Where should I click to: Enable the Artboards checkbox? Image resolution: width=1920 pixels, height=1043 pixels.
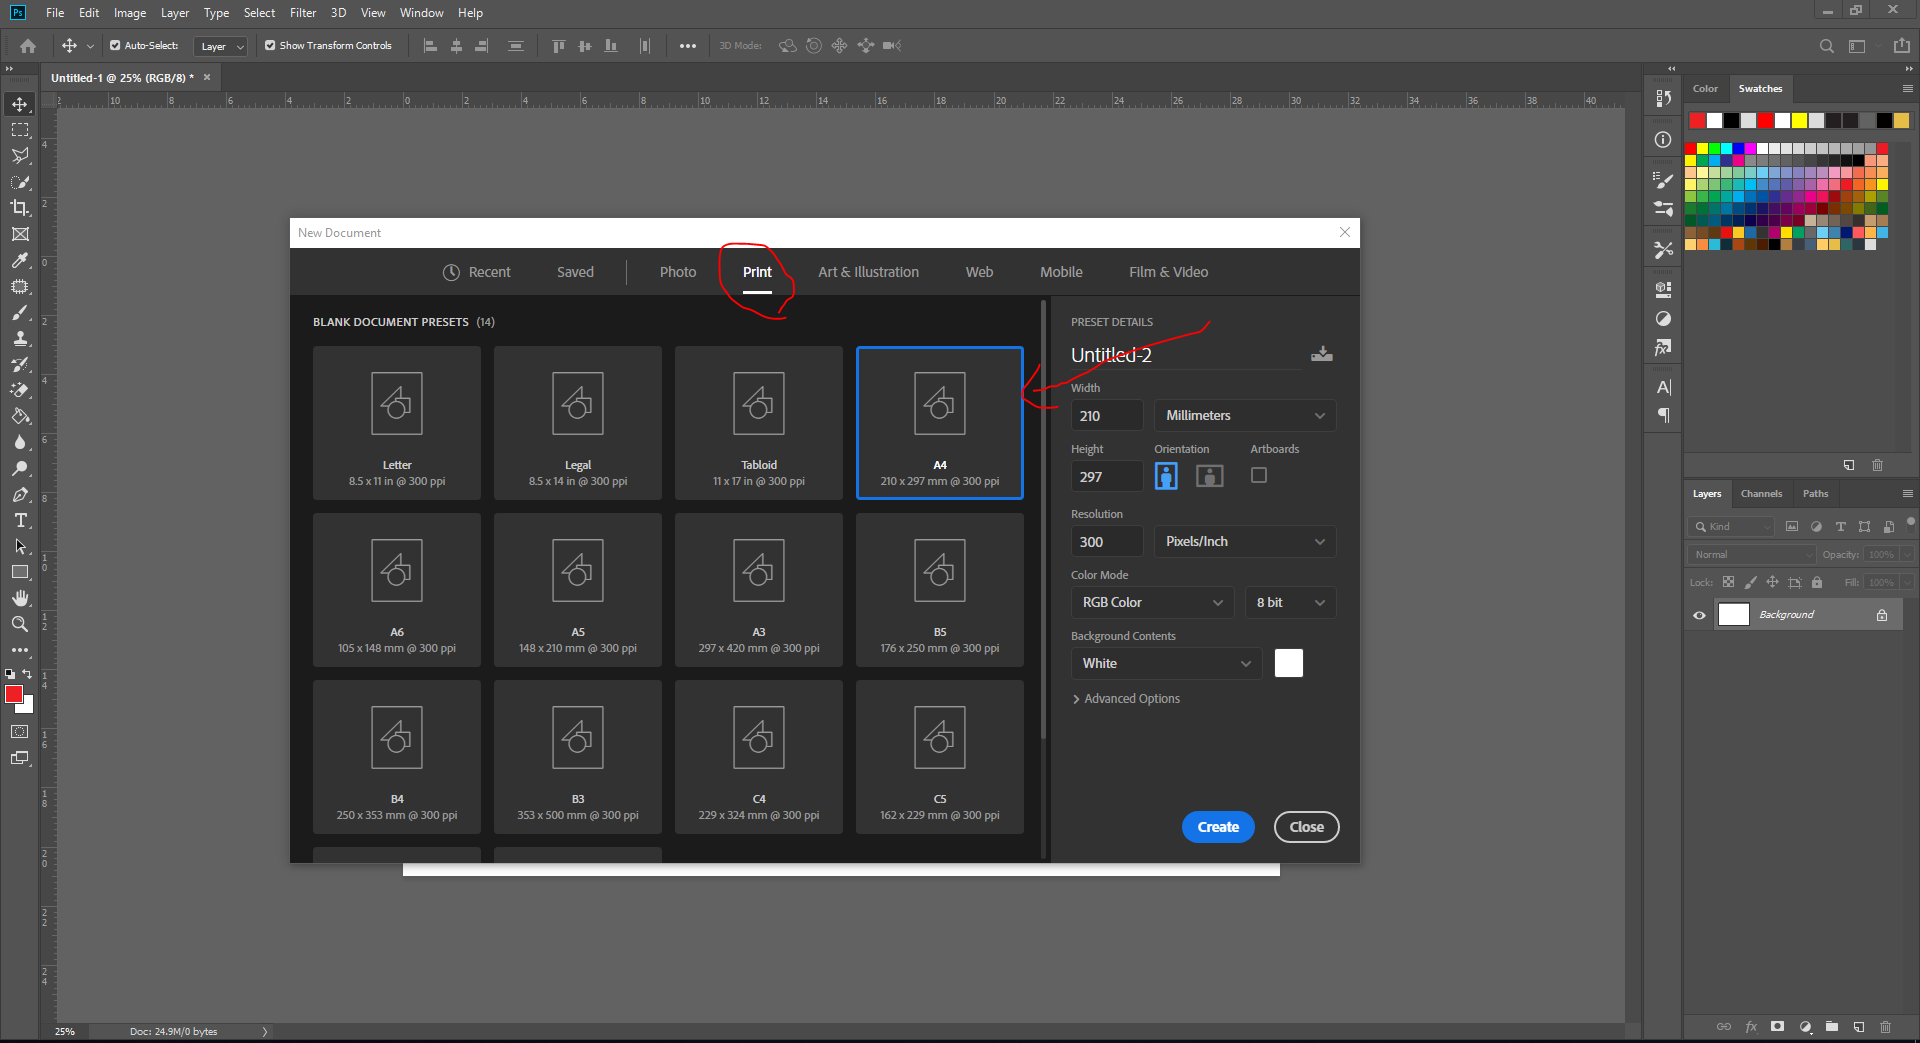(x=1259, y=475)
